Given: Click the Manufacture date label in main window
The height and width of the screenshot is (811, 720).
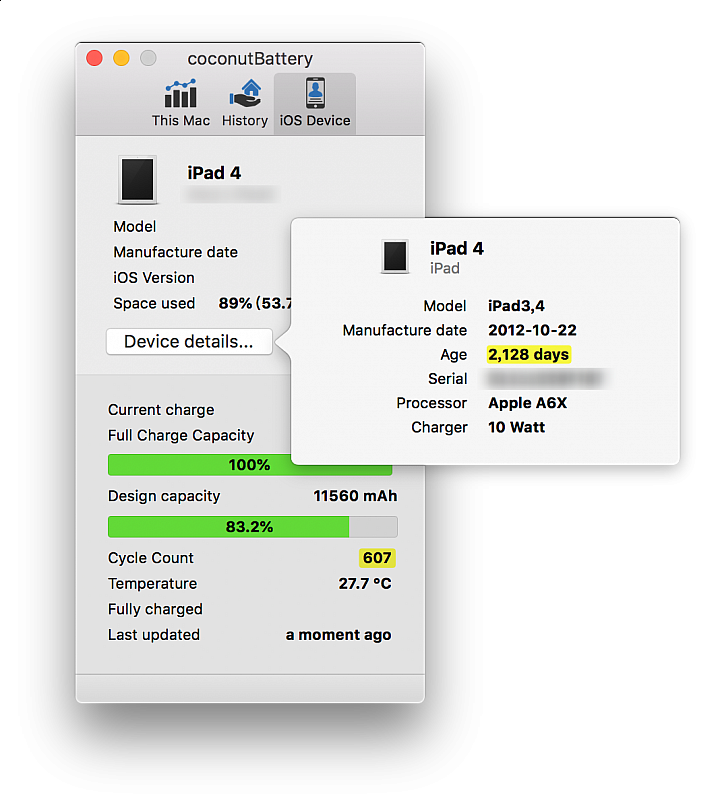Looking at the screenshot, I should coord(176,252).
